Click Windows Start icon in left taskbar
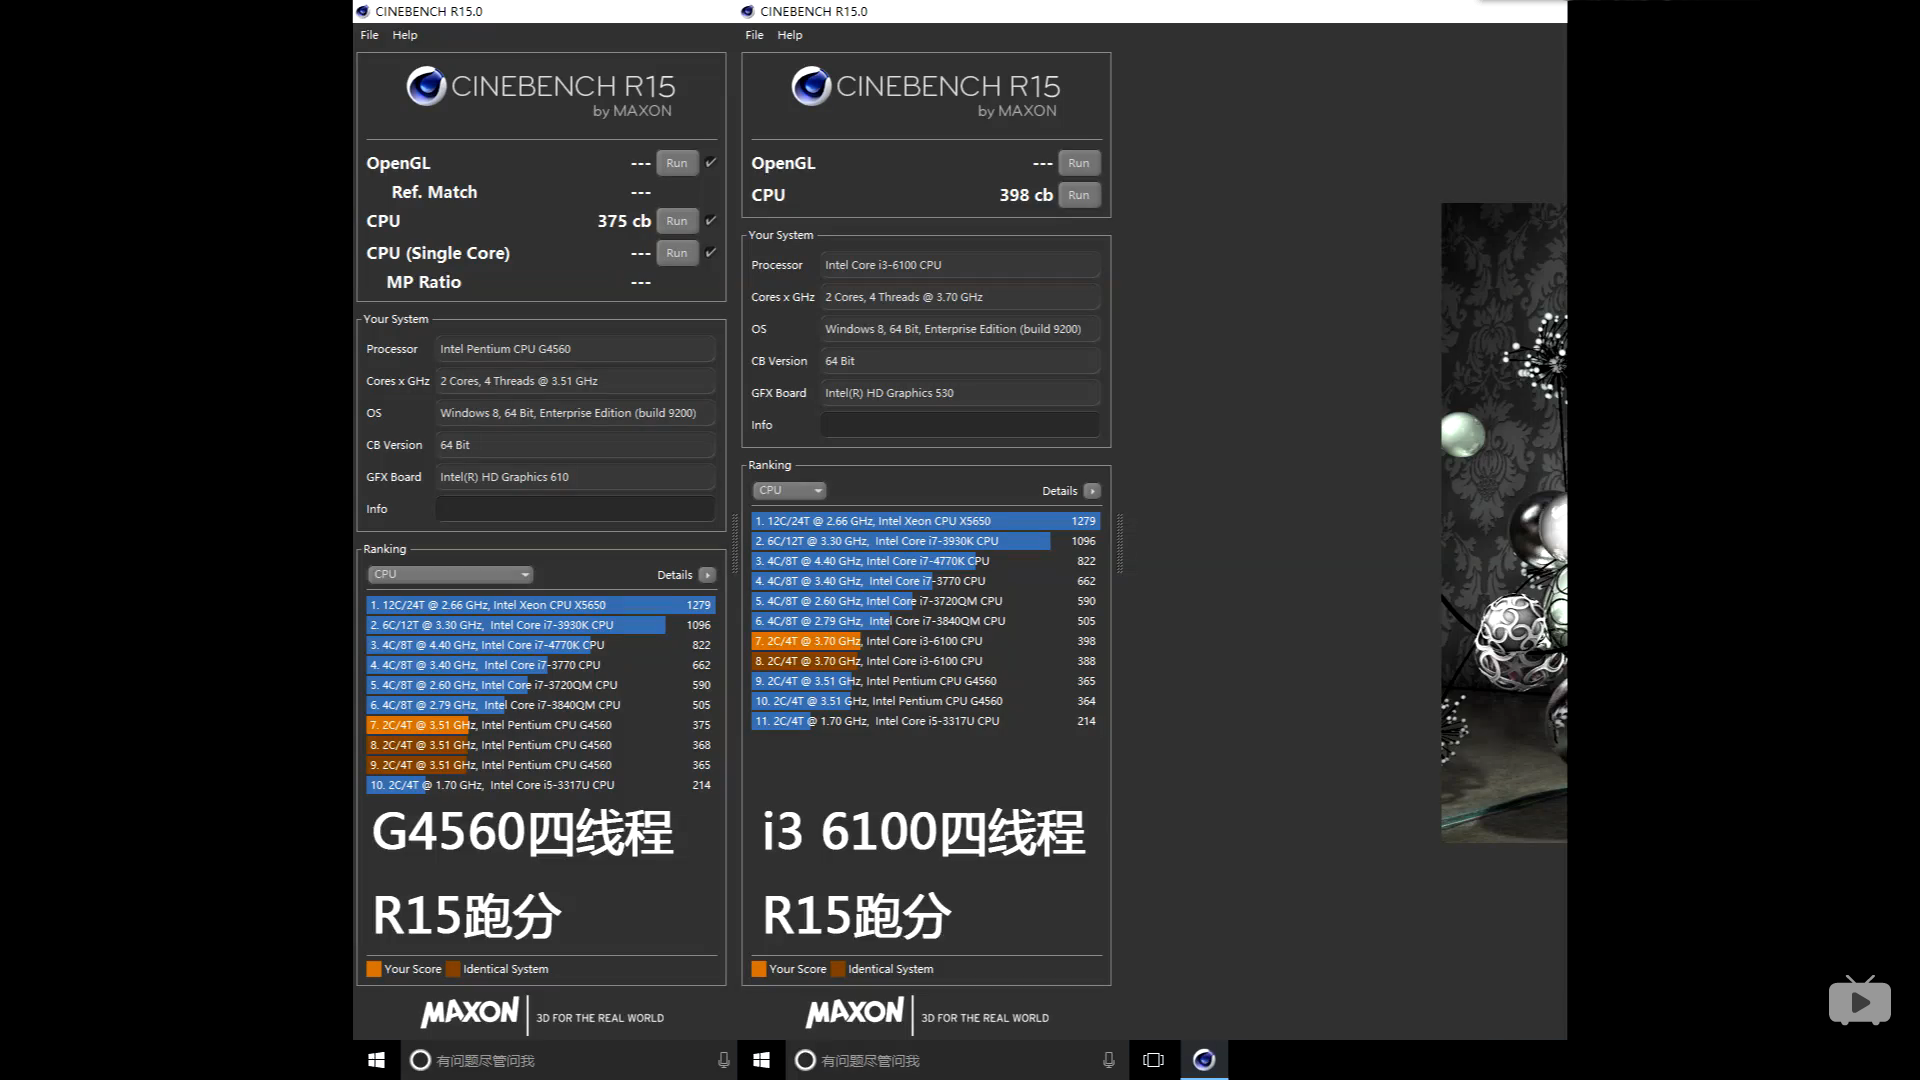This screenshot has height=1080, width=1920. [x=376, y=1060]
